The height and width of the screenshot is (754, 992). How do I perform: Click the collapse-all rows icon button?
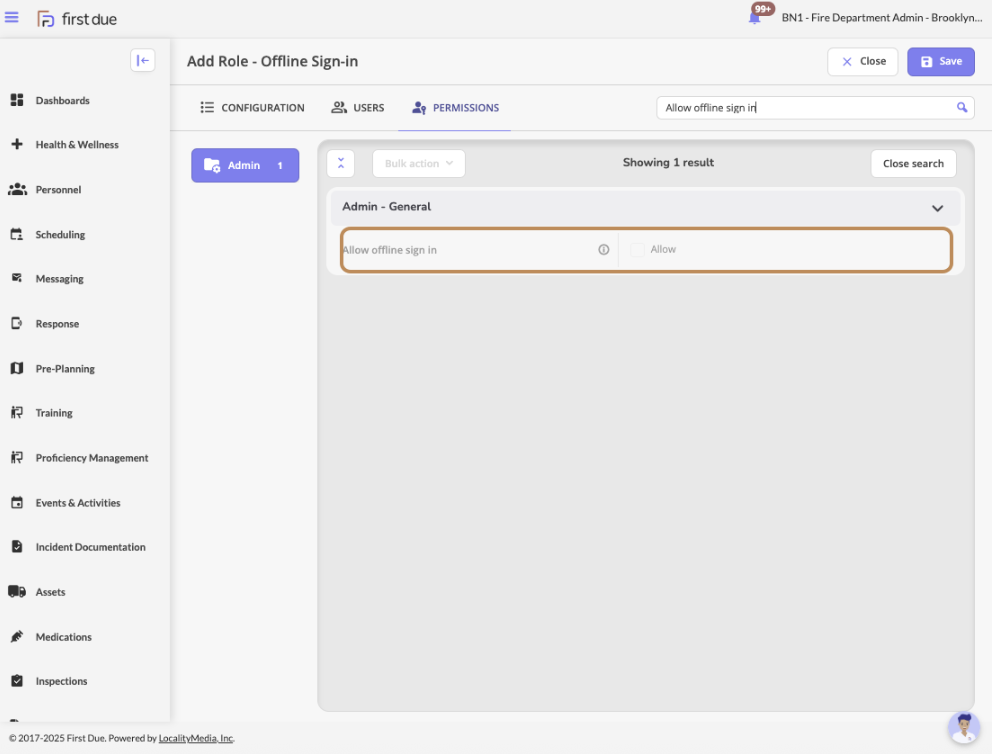click(341, 164)
